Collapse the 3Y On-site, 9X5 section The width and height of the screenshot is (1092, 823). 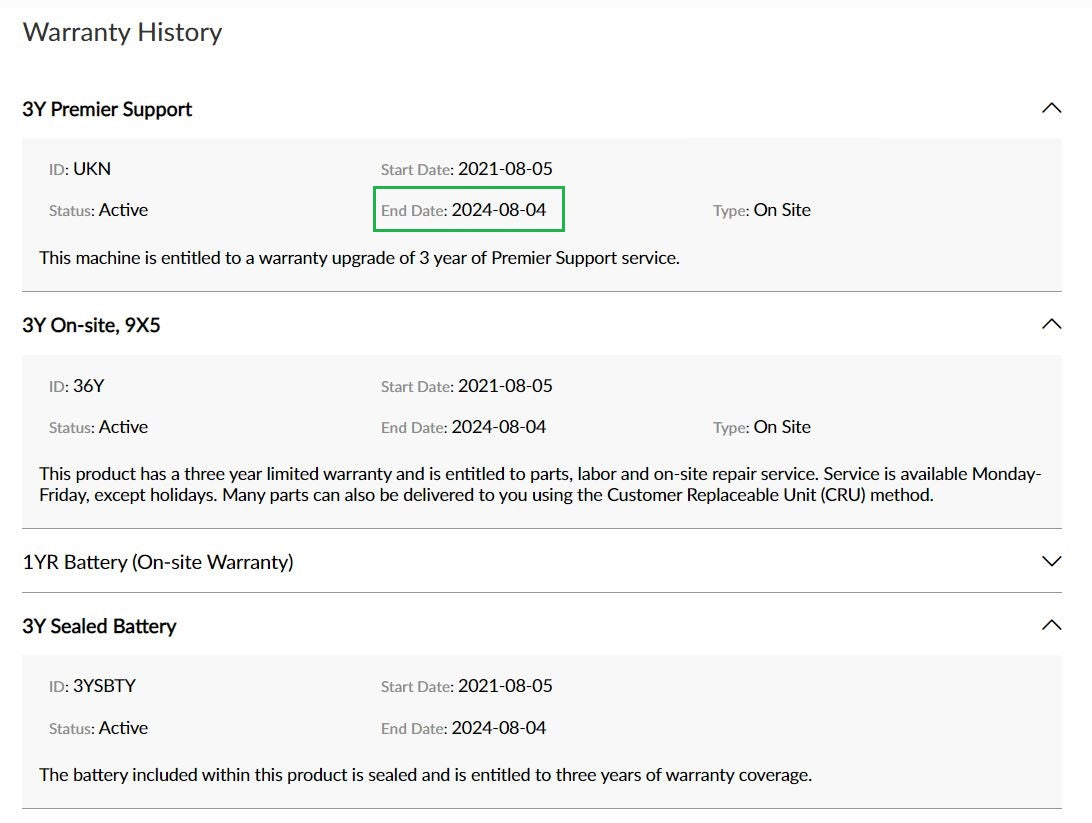pos(1050,323)
